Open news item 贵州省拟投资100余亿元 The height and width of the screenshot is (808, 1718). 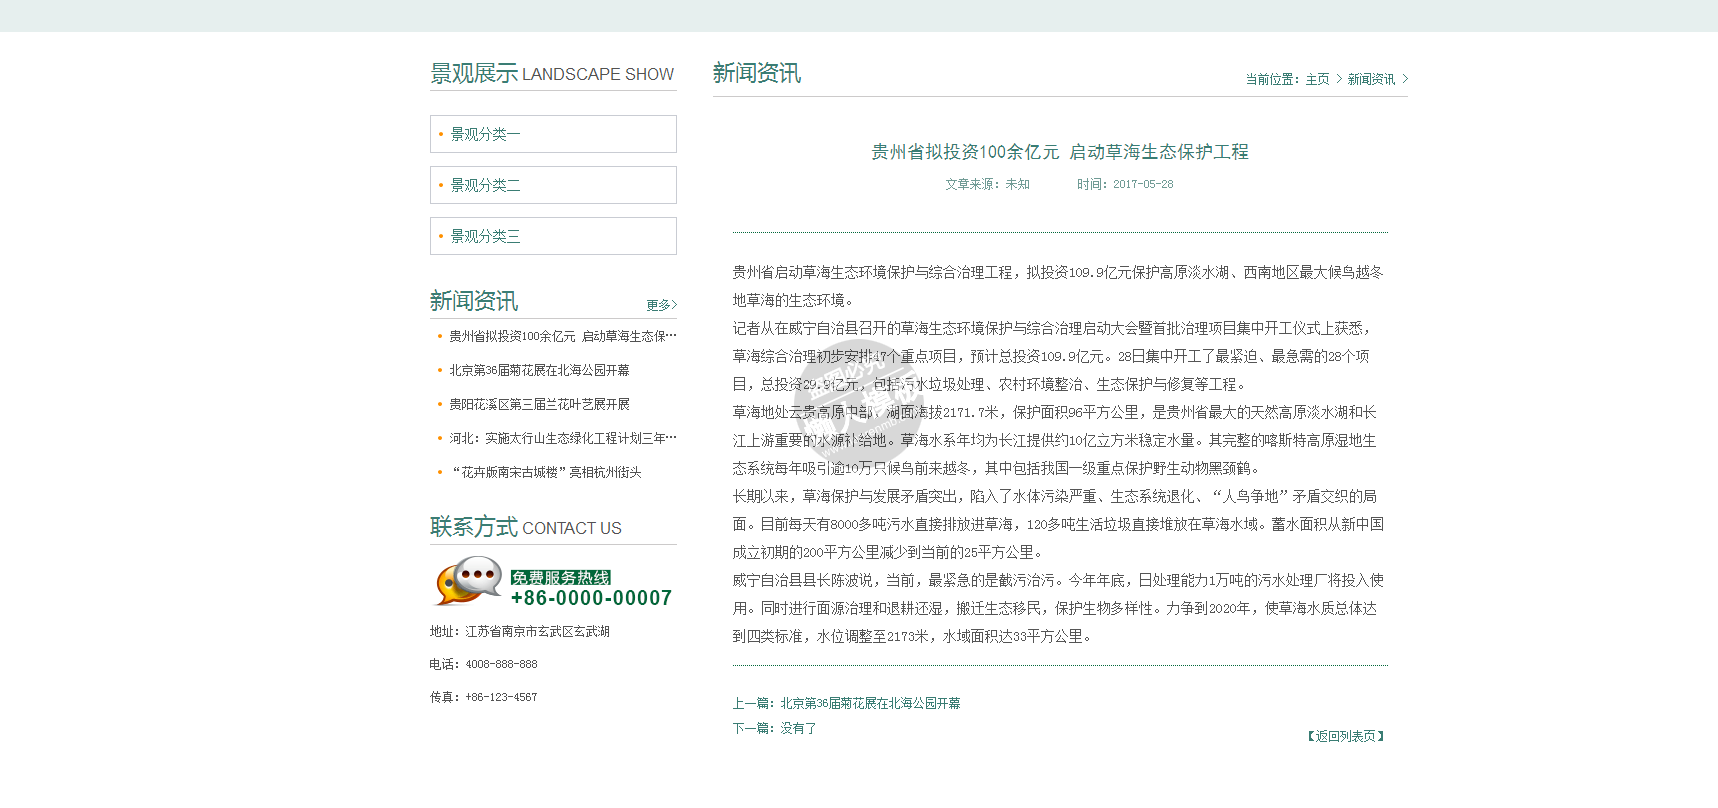(562, 336)
